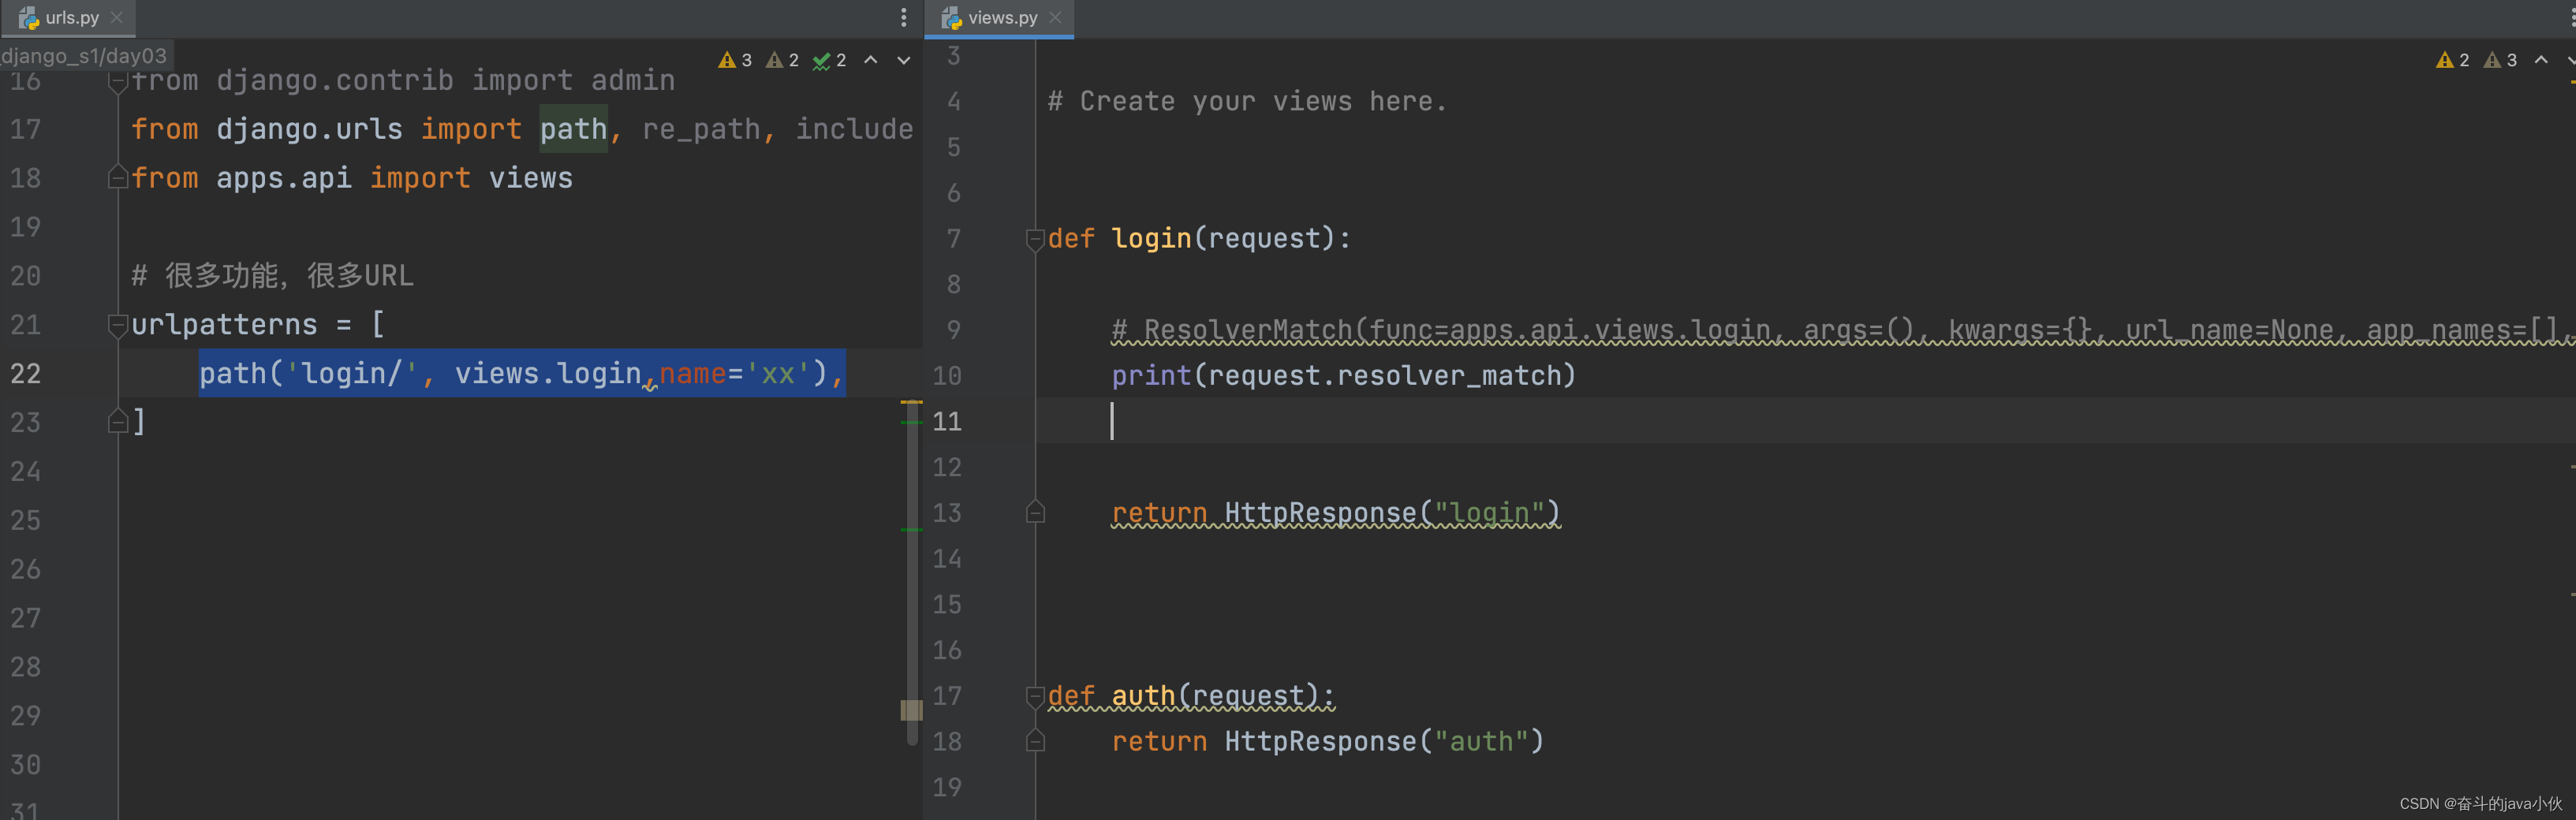Image resolution: width=2576 pixels, height=820 pixels.
Task: Go to previous highlighted error in urls.py
Action: 871,60
